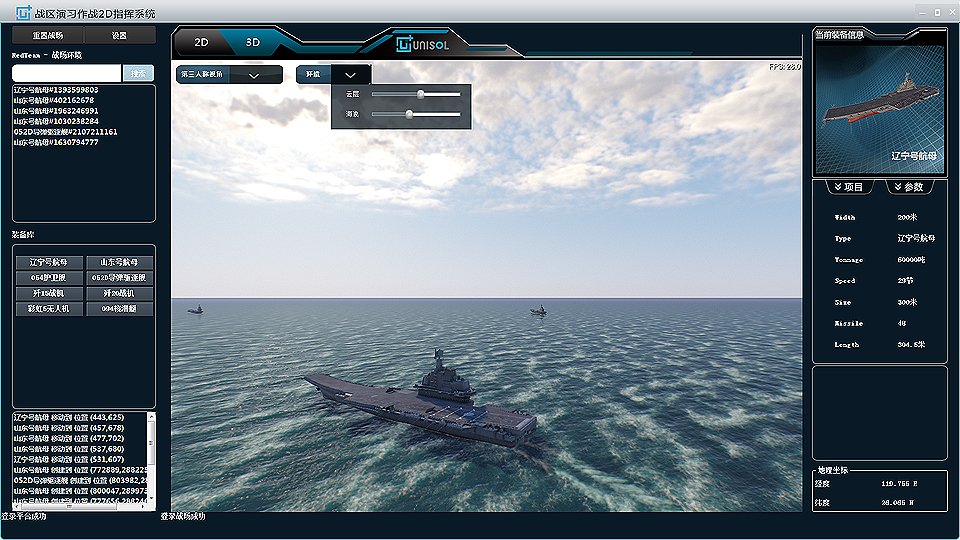Click the 重置战场 button
The height and width of the screenshot is (540, 960).
[47, 35]
